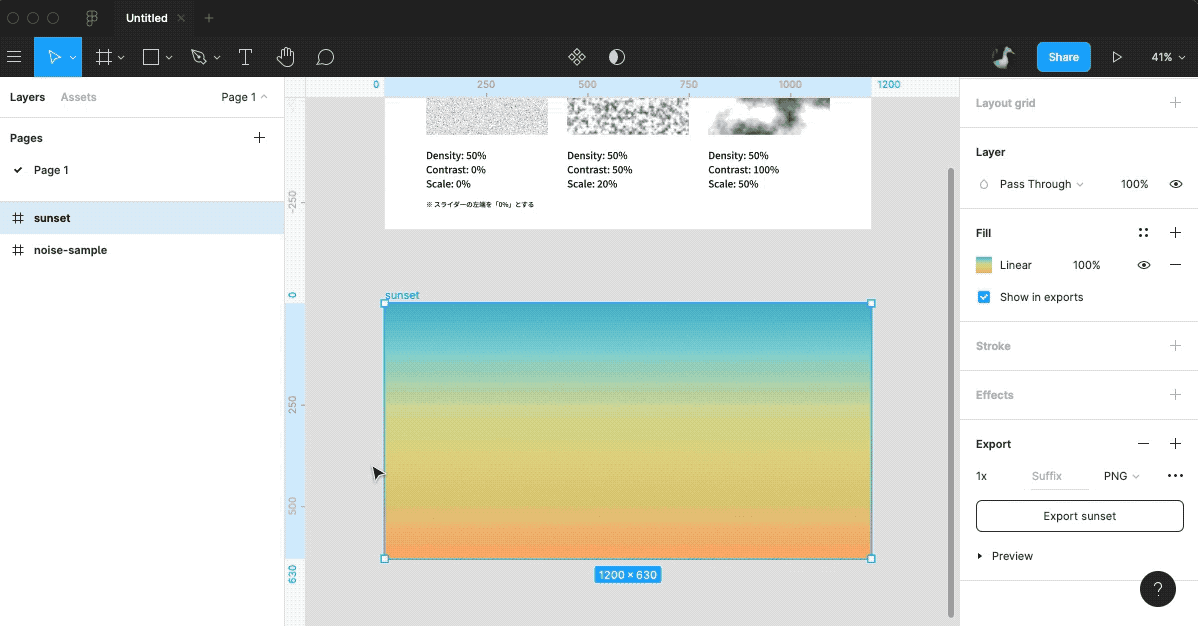The width and height of the screenshot is (1198, 626).
Task: Click the Present play icon
Action: (1117, 57)
